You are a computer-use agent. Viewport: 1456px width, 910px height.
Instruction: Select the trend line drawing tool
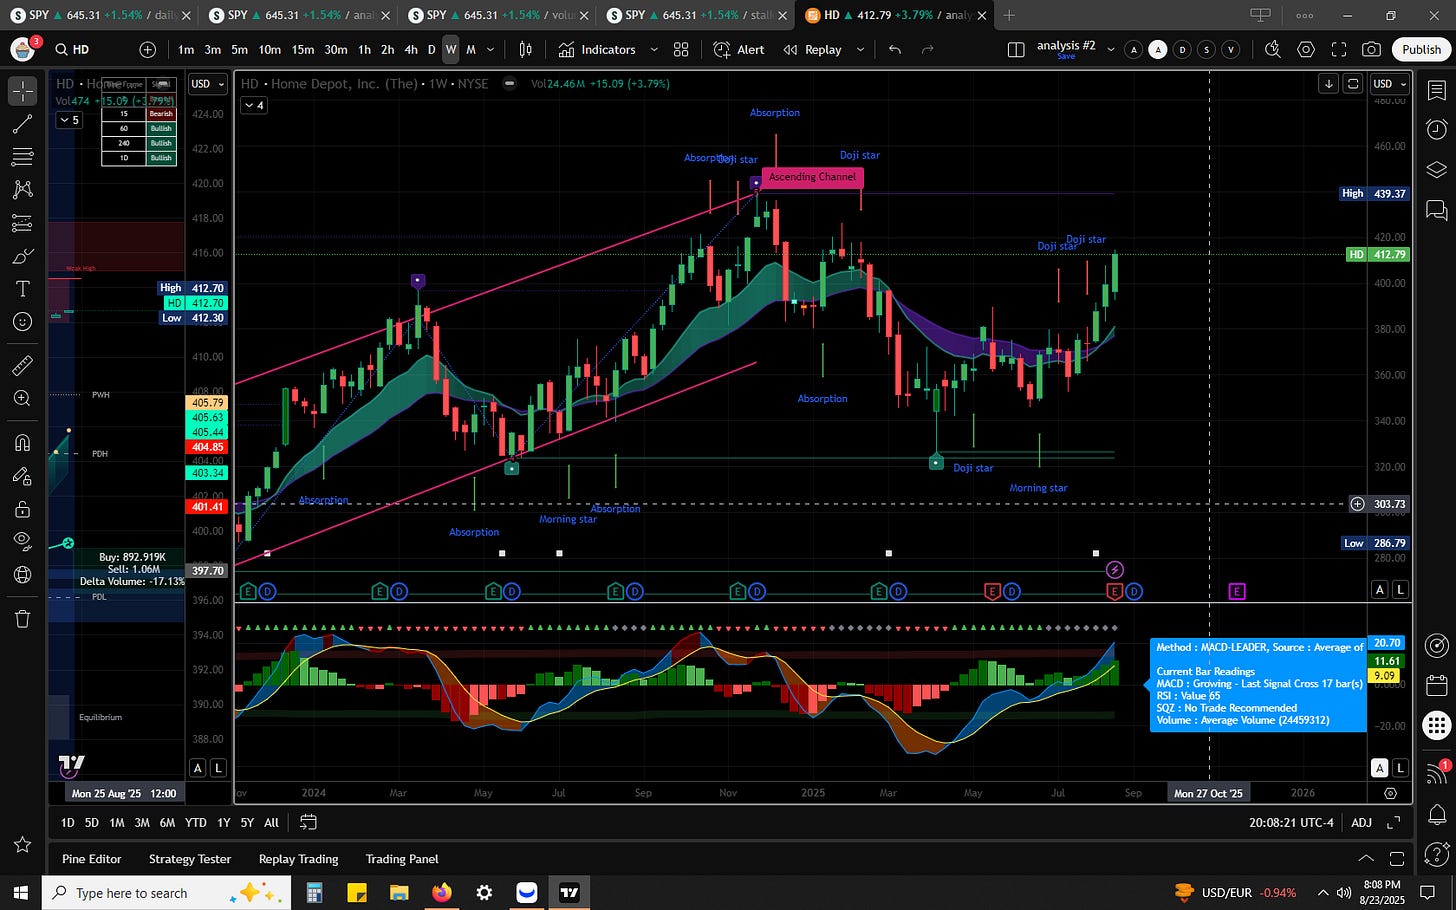(x=22, y=124)
